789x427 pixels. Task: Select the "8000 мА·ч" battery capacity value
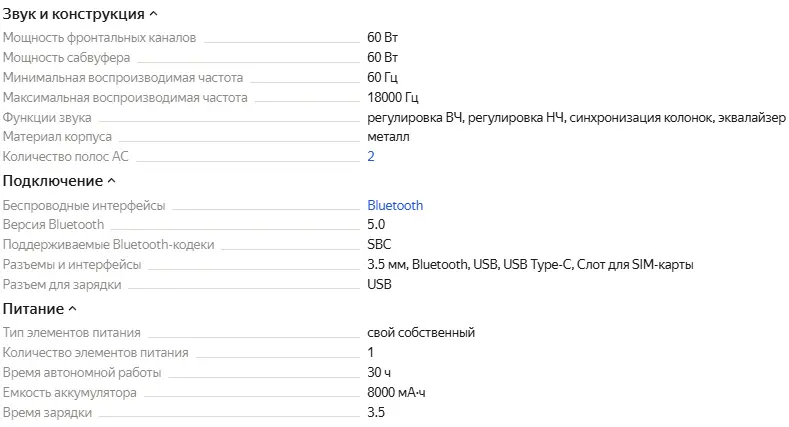pos(402,392)
